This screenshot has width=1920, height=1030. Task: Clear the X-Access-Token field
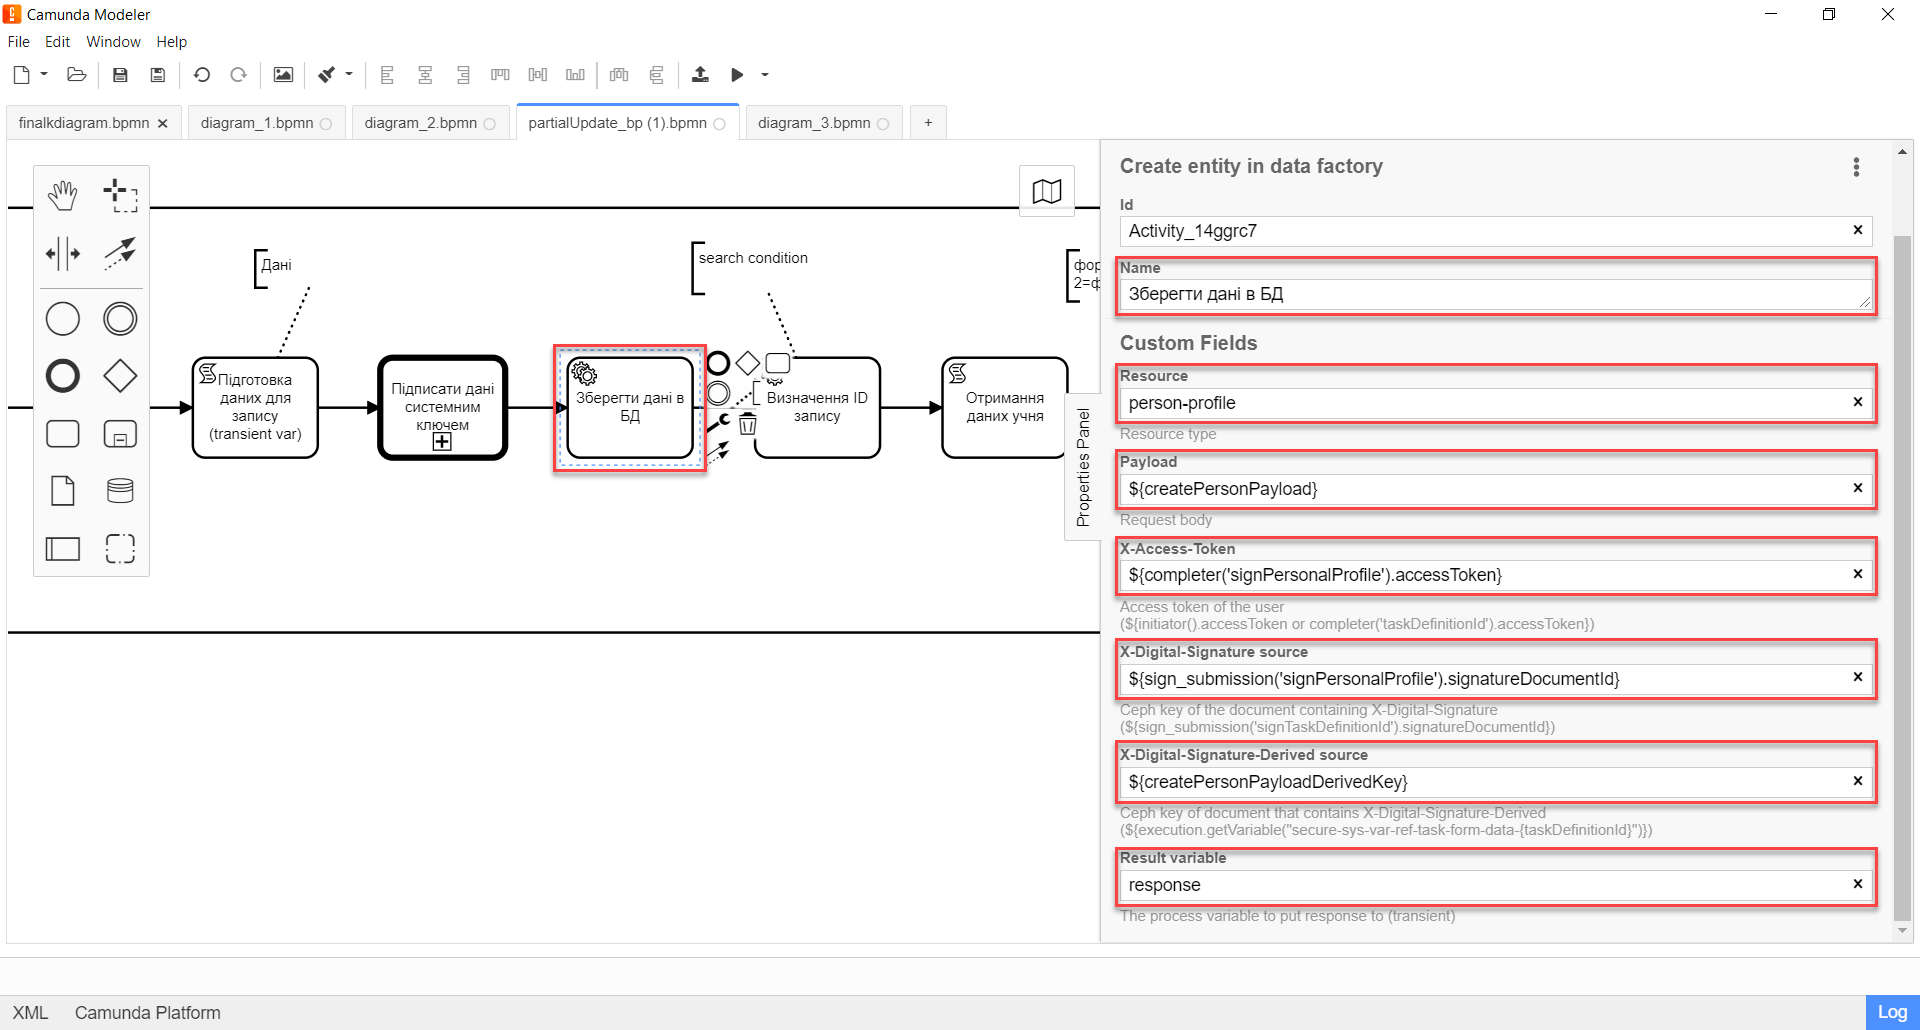pyautogui.click(x=1857, y=574)
